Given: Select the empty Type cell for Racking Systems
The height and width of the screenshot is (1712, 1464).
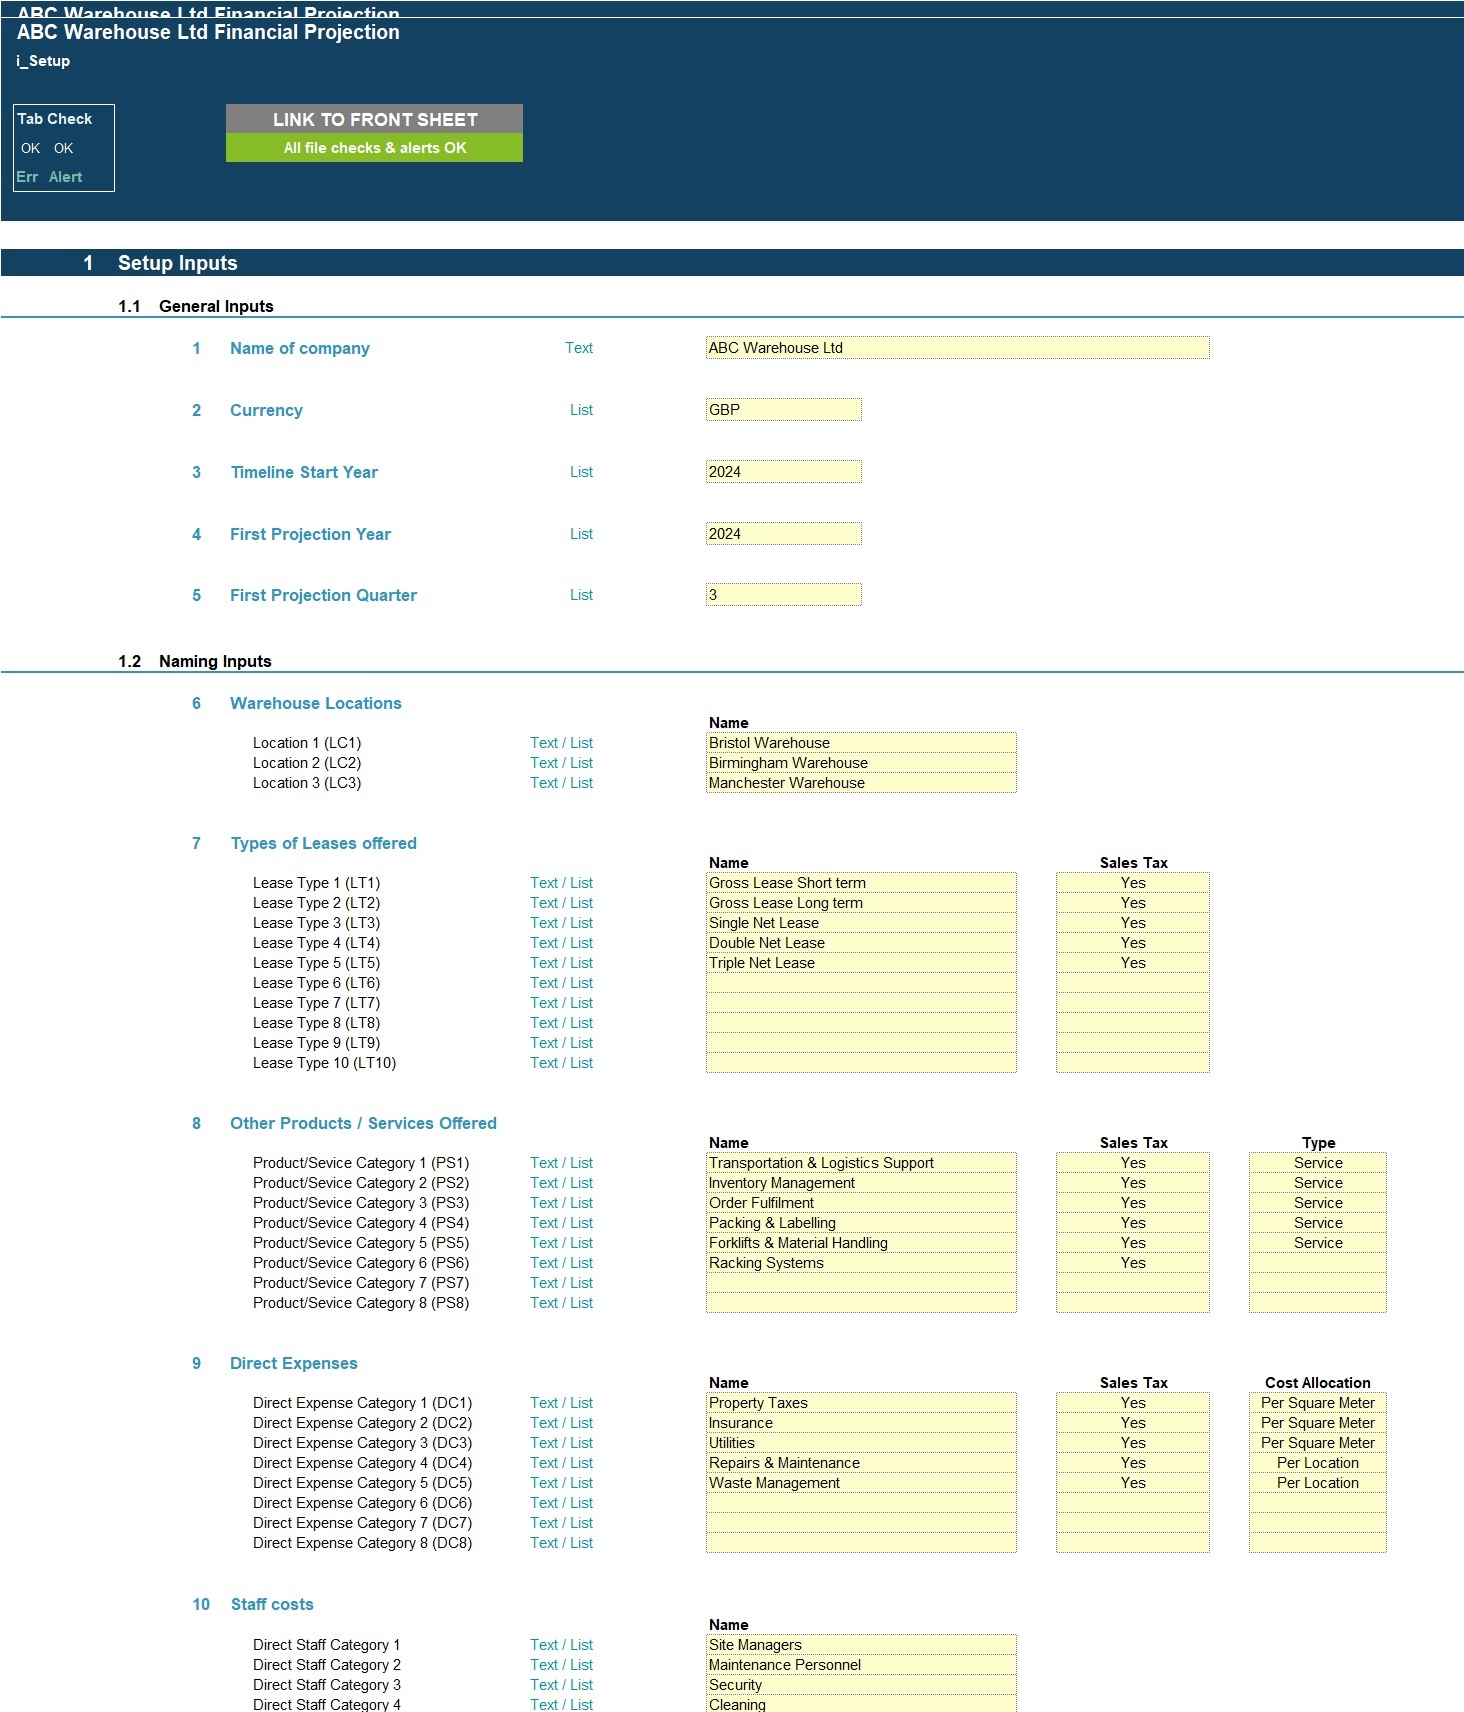Looking at the screenshot, I should [x=1318, y=1263].
